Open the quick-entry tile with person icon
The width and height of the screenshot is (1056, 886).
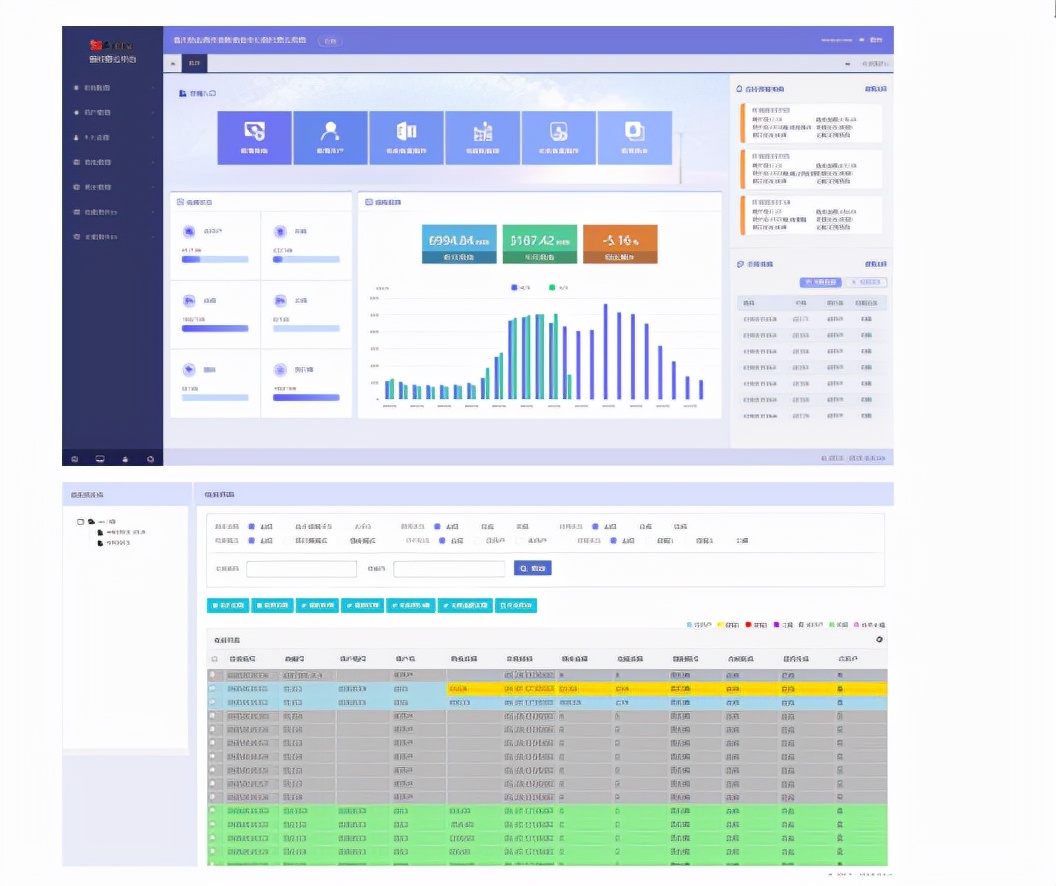pyautogui.click(x=330, y=137)
